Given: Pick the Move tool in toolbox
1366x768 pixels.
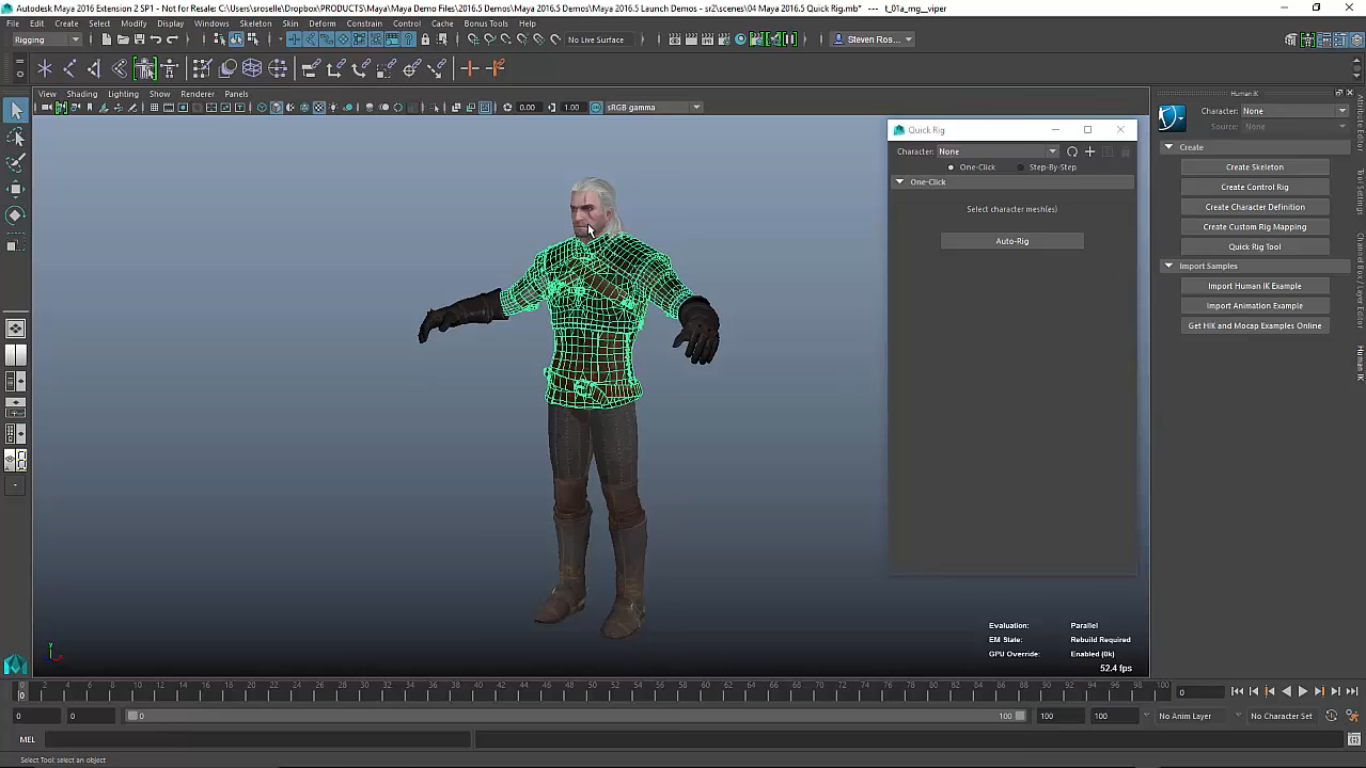Looking at the screenshot, I should (x=16, y=189).
